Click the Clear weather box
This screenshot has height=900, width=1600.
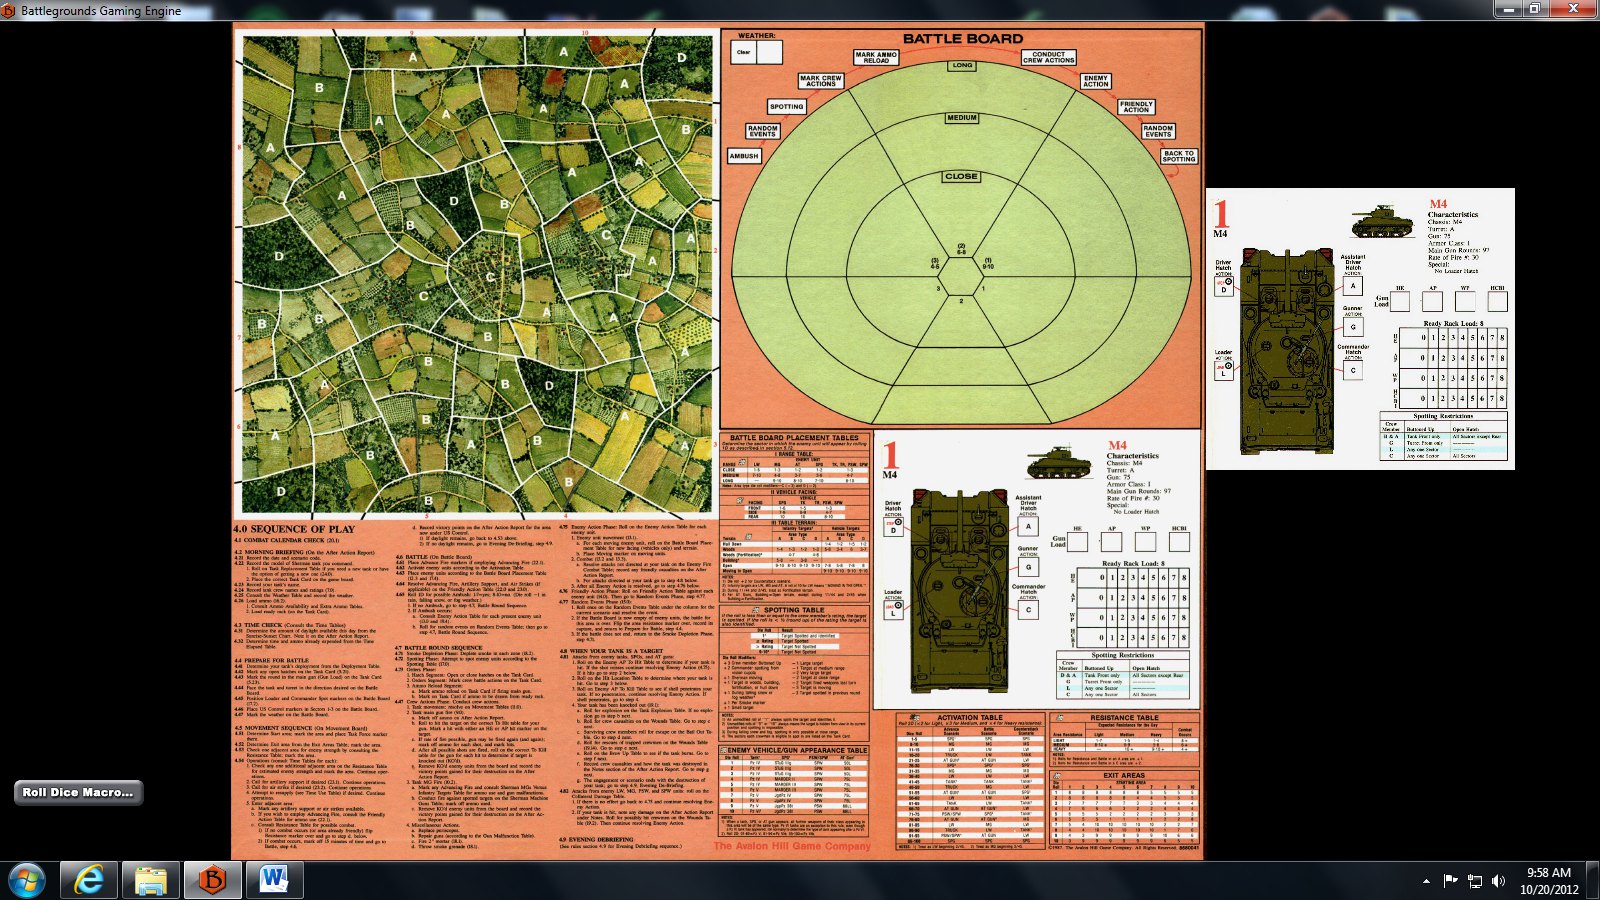744,52
